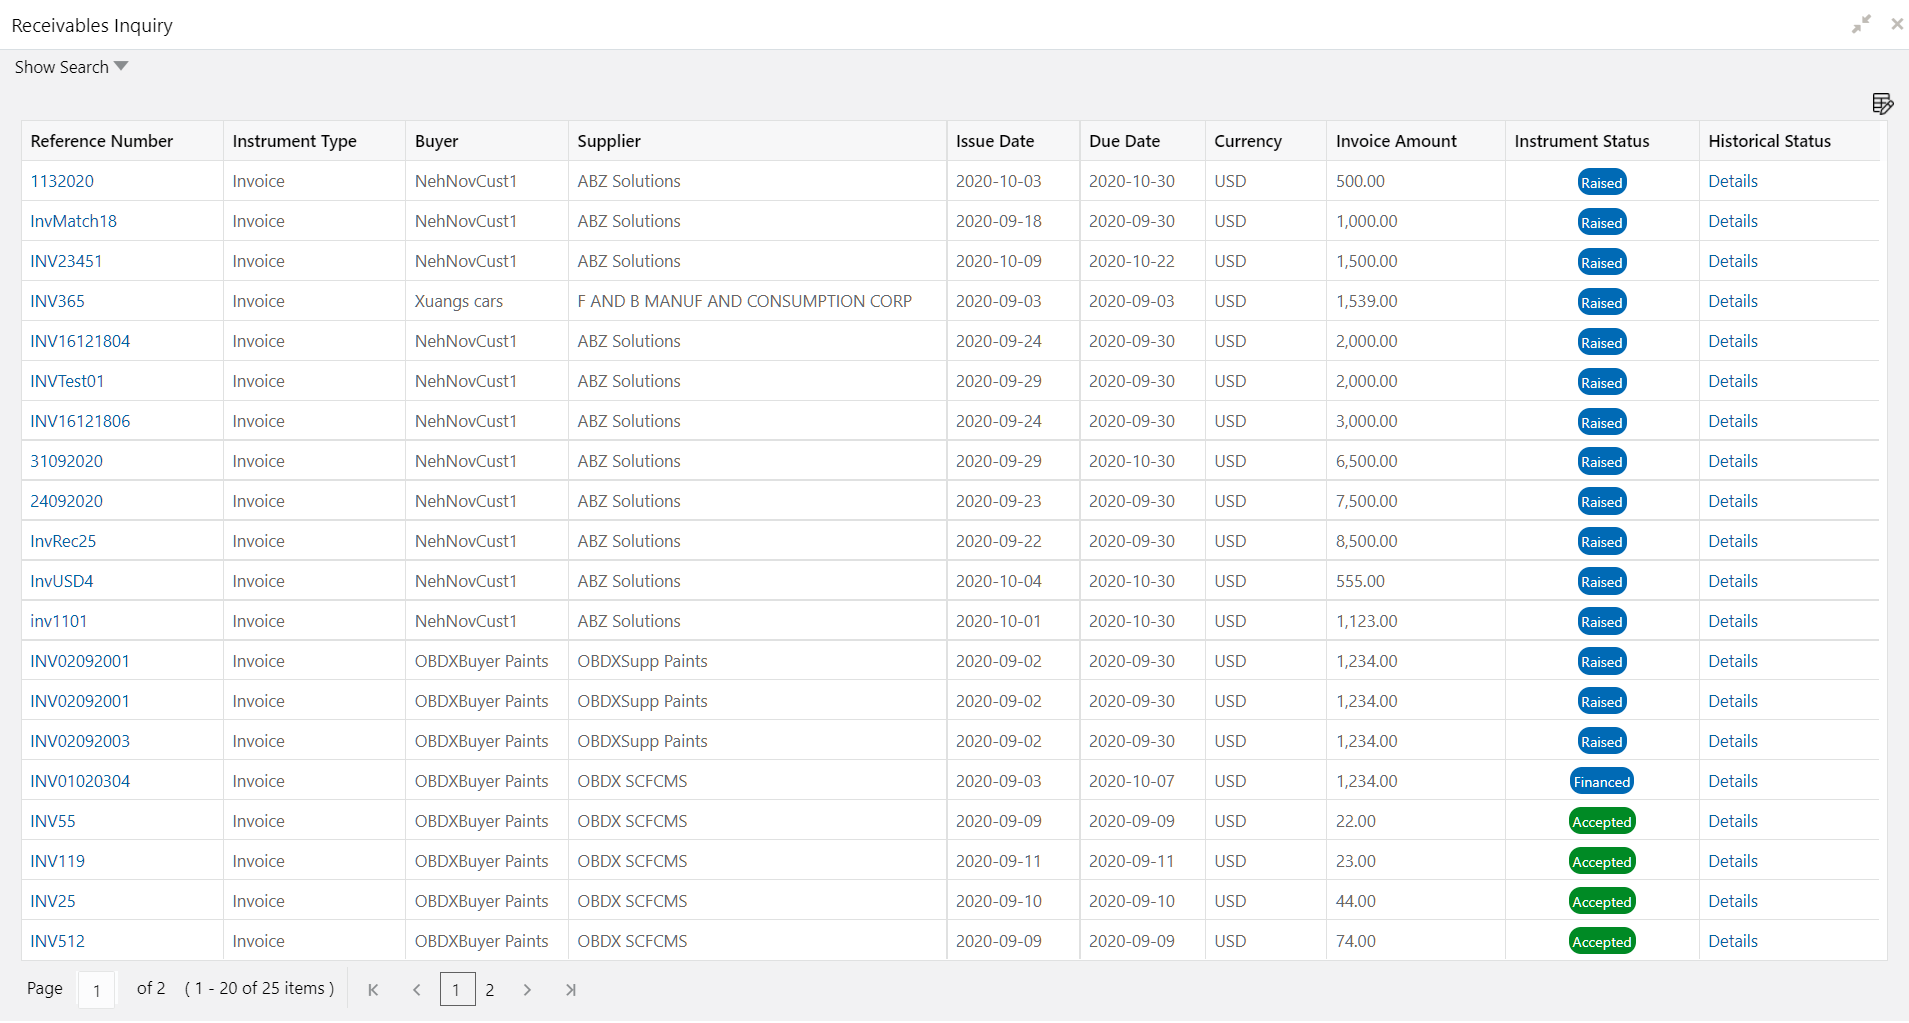Open reference INV119

click(57, 861)
